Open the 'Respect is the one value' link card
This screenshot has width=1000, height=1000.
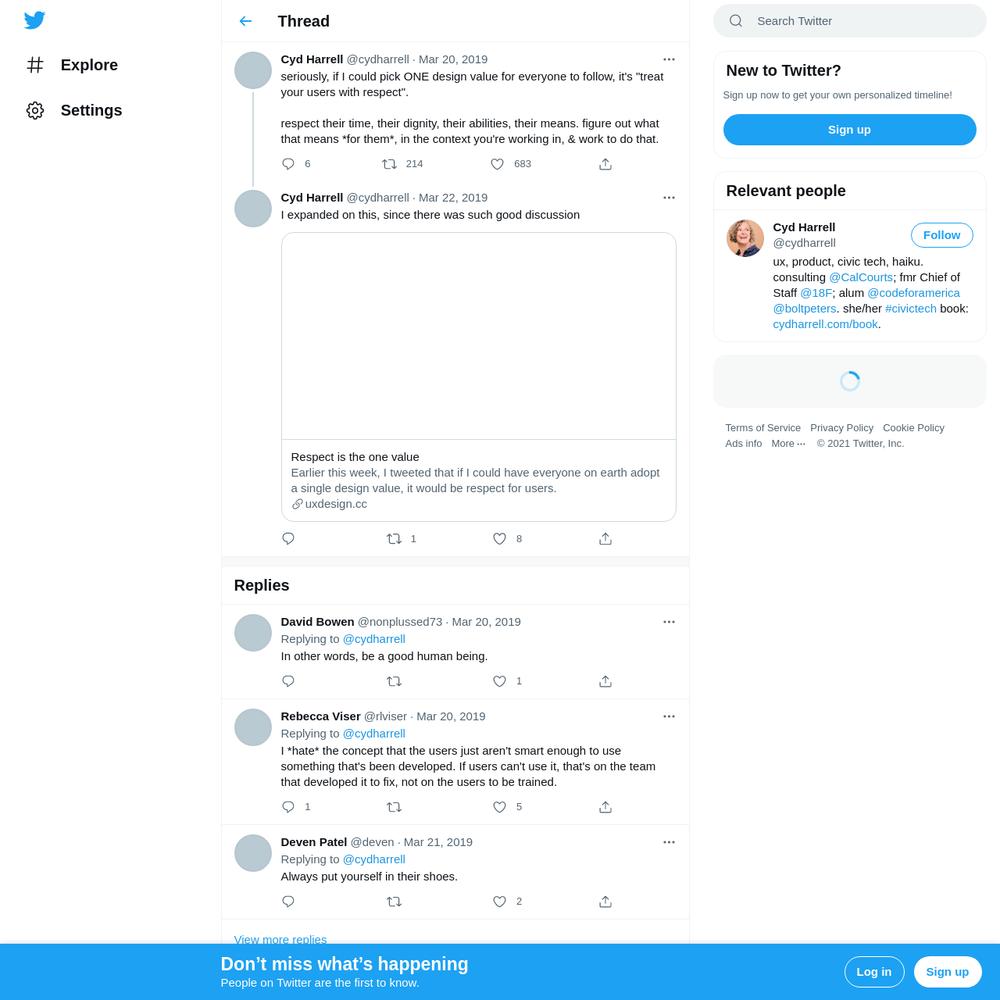click(x=478, y=377)
